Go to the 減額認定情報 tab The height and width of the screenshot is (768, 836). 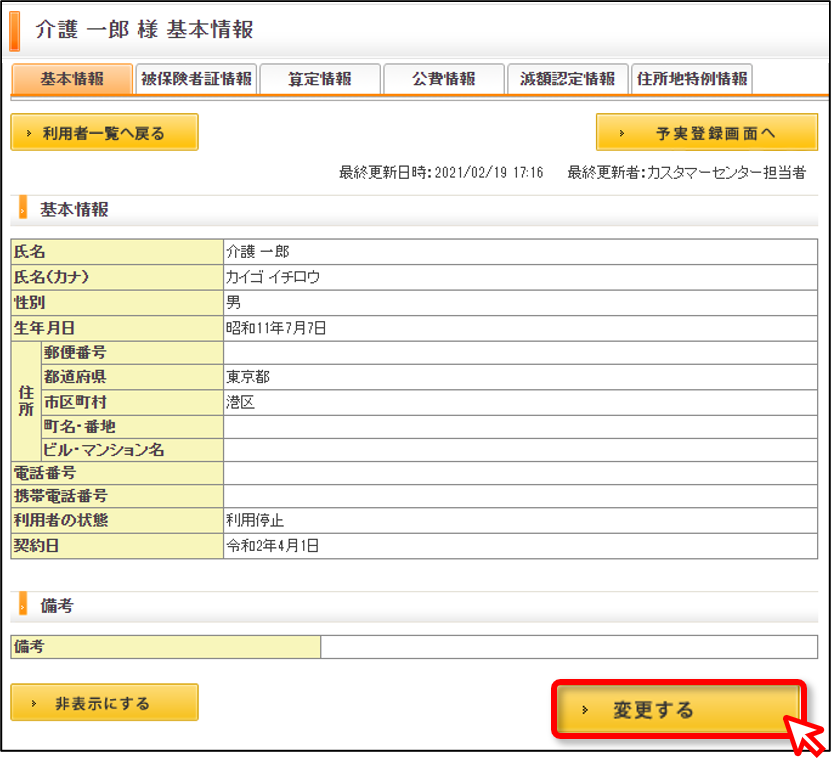click(x=567, y=79)
